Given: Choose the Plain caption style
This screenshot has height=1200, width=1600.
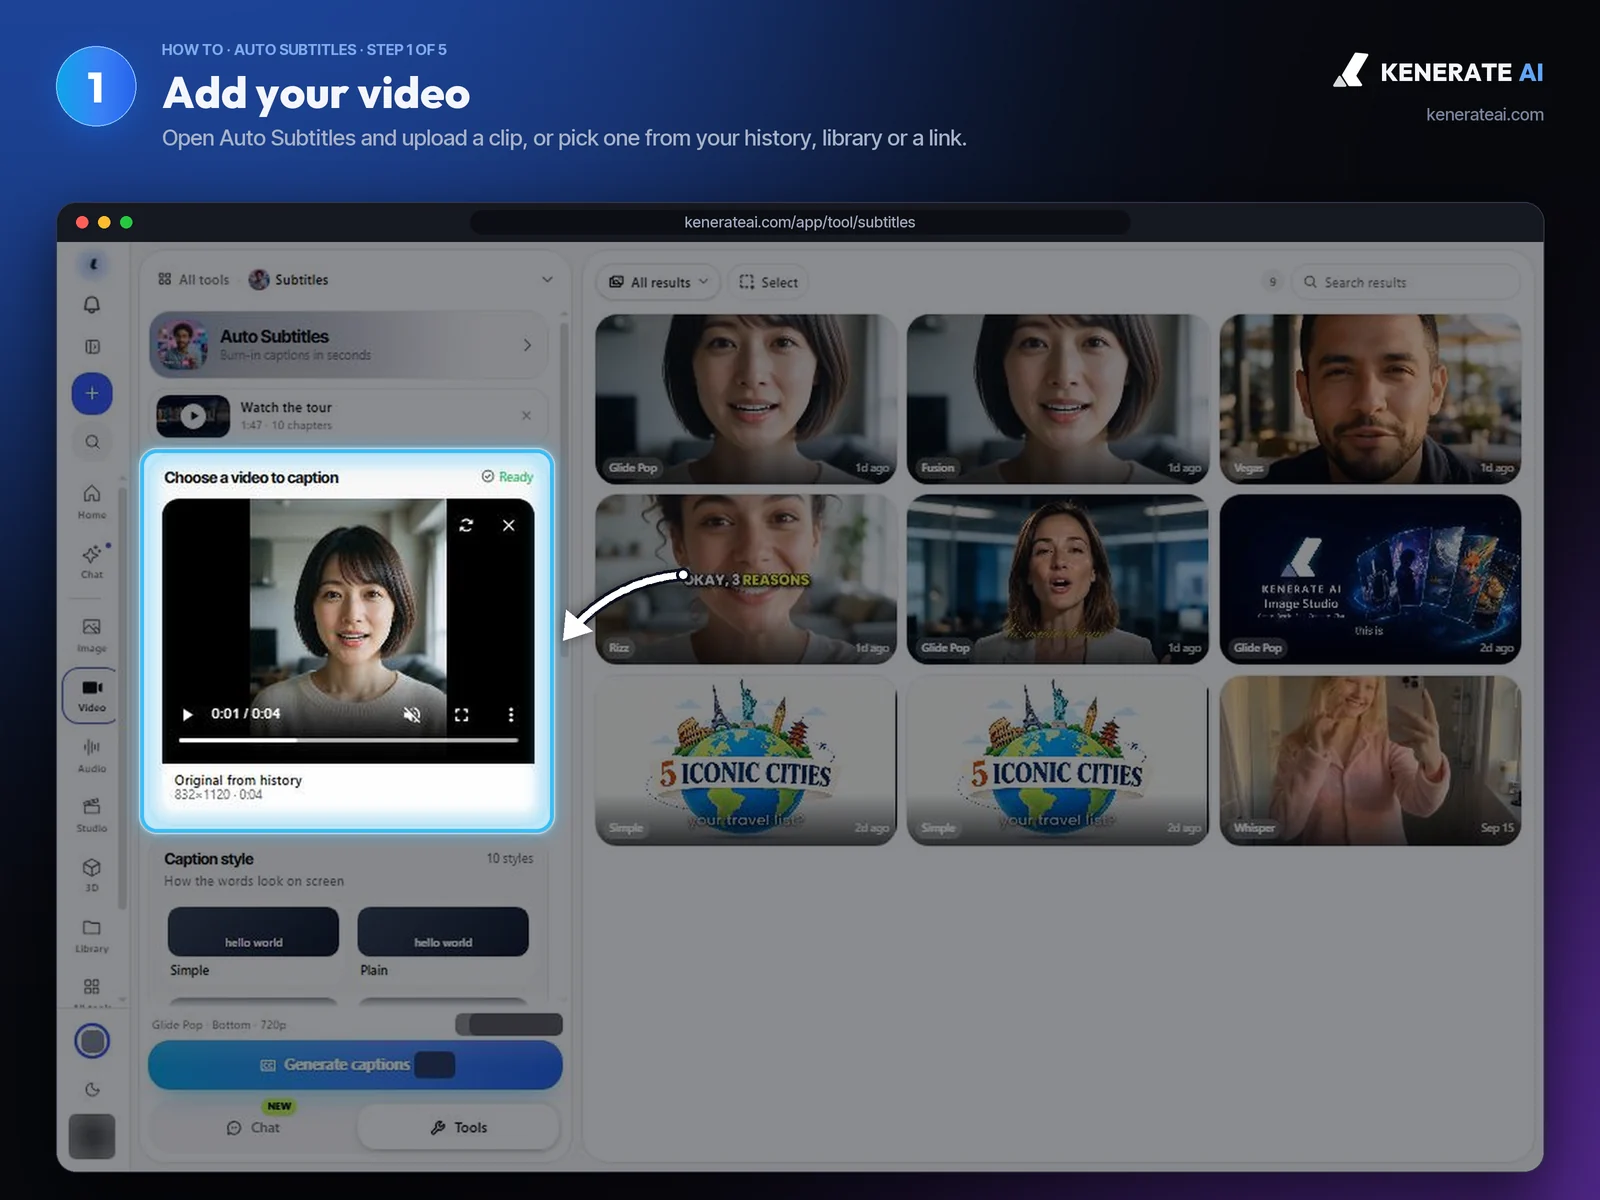Looking at the screenshot, I should [x=443, y=942].
